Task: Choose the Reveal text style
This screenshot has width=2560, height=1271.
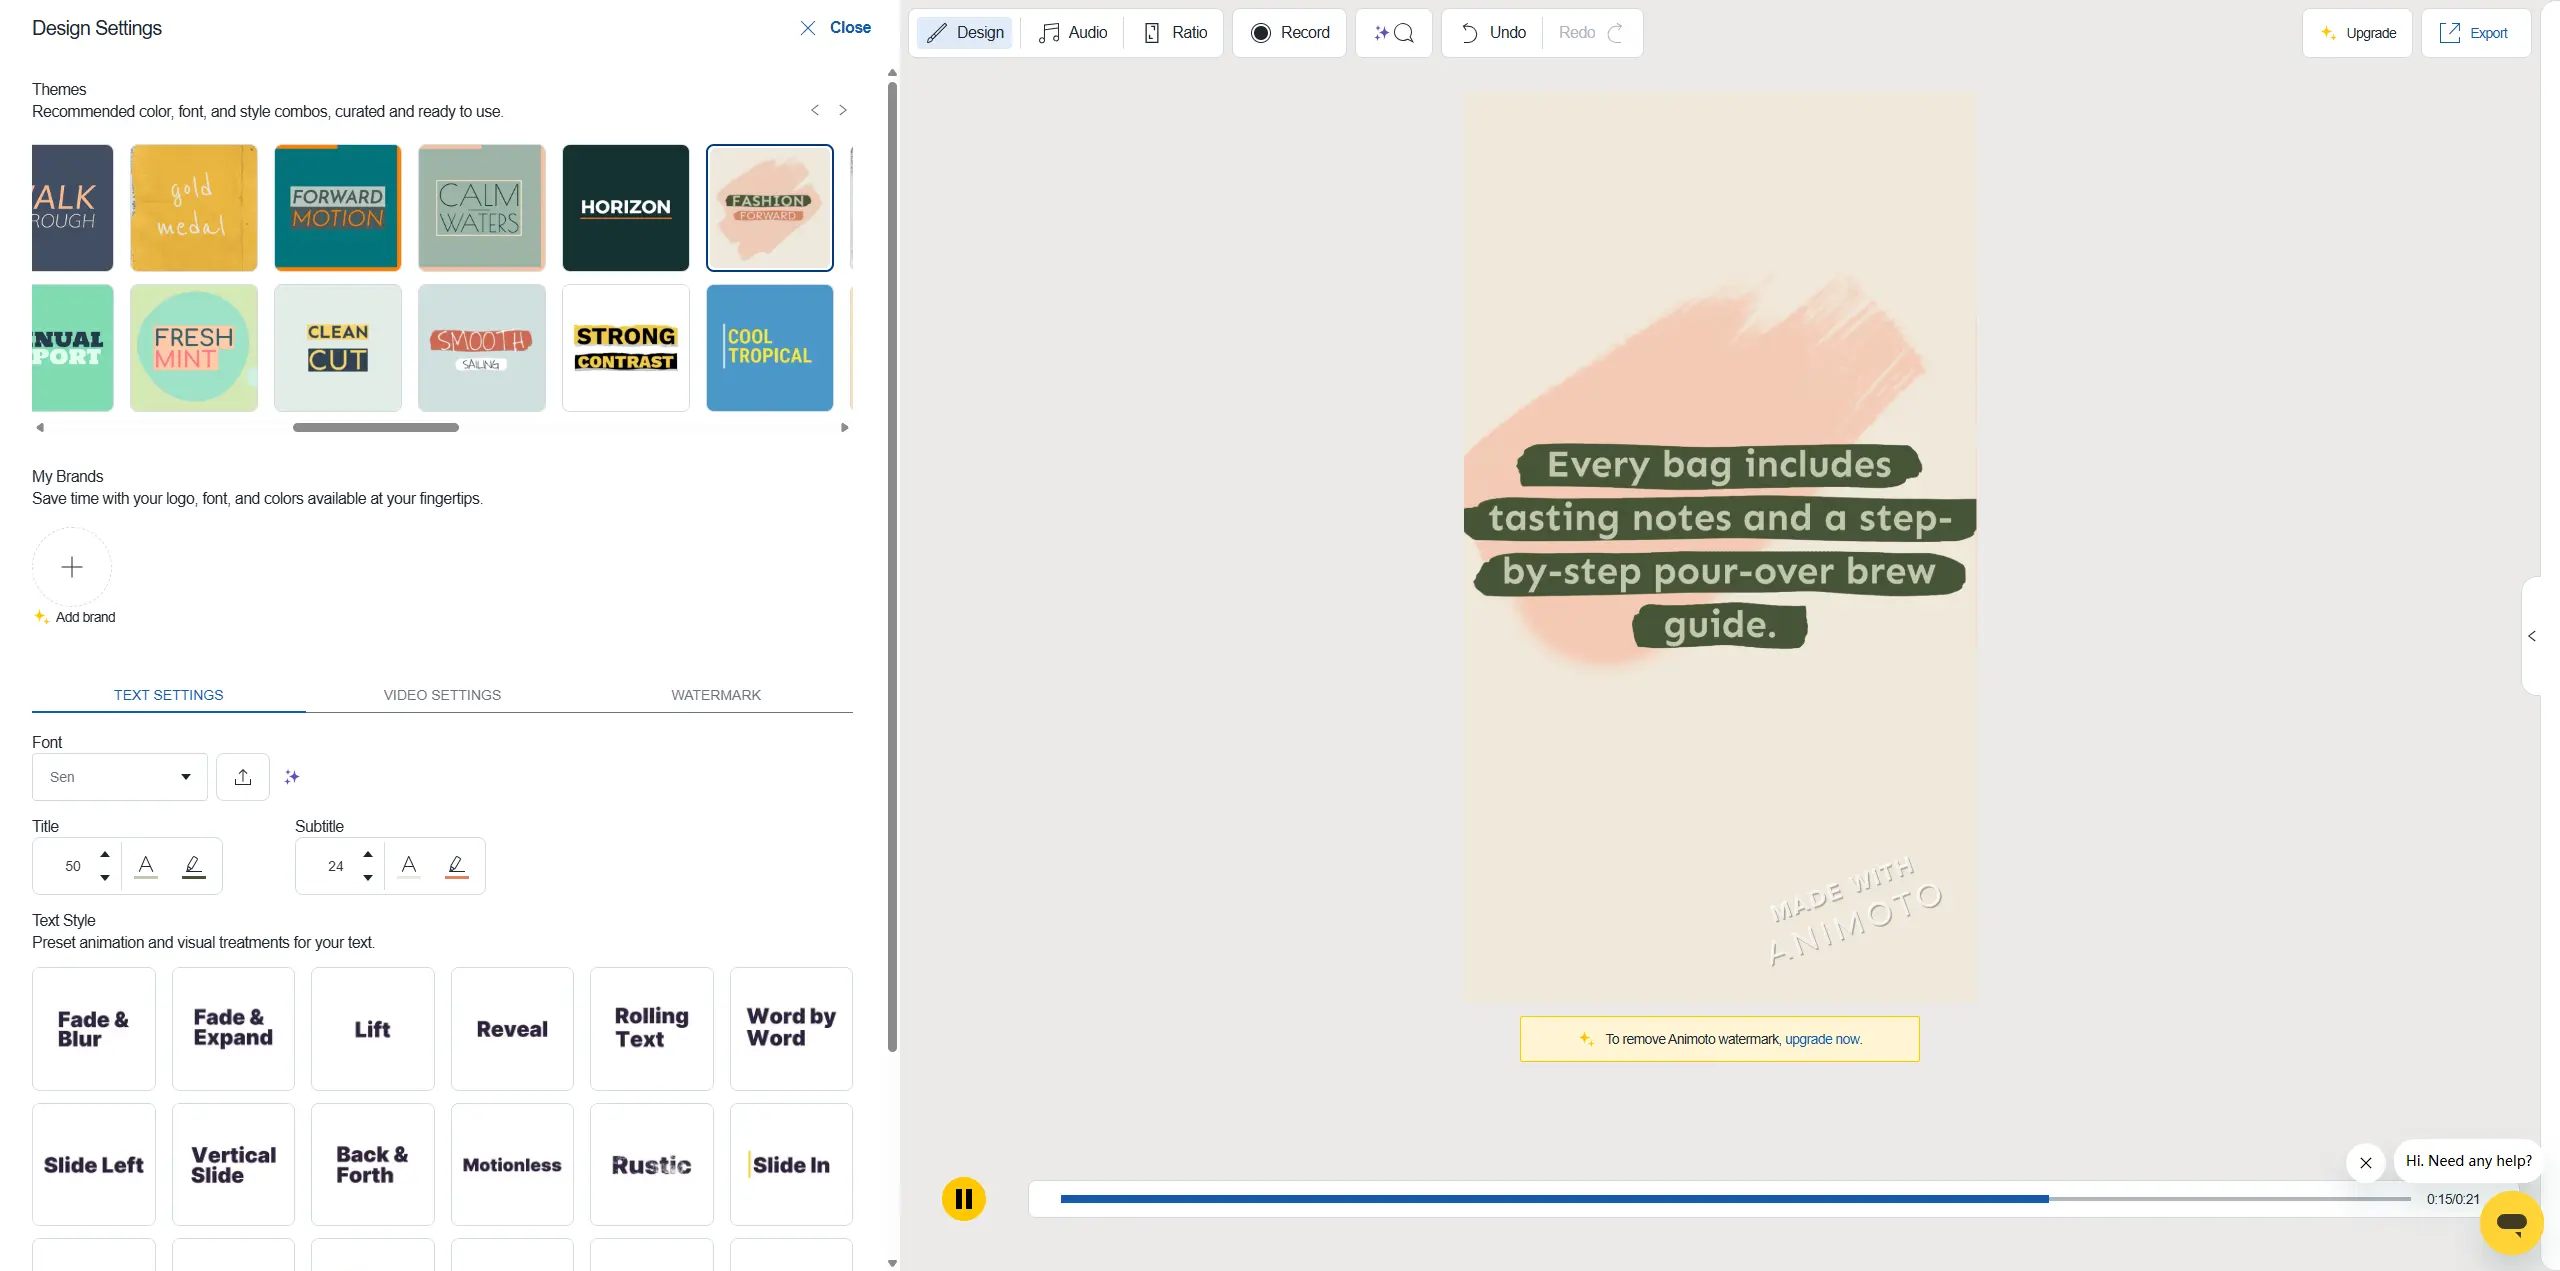Action: pyautogui.click(x=512, y=1029)
